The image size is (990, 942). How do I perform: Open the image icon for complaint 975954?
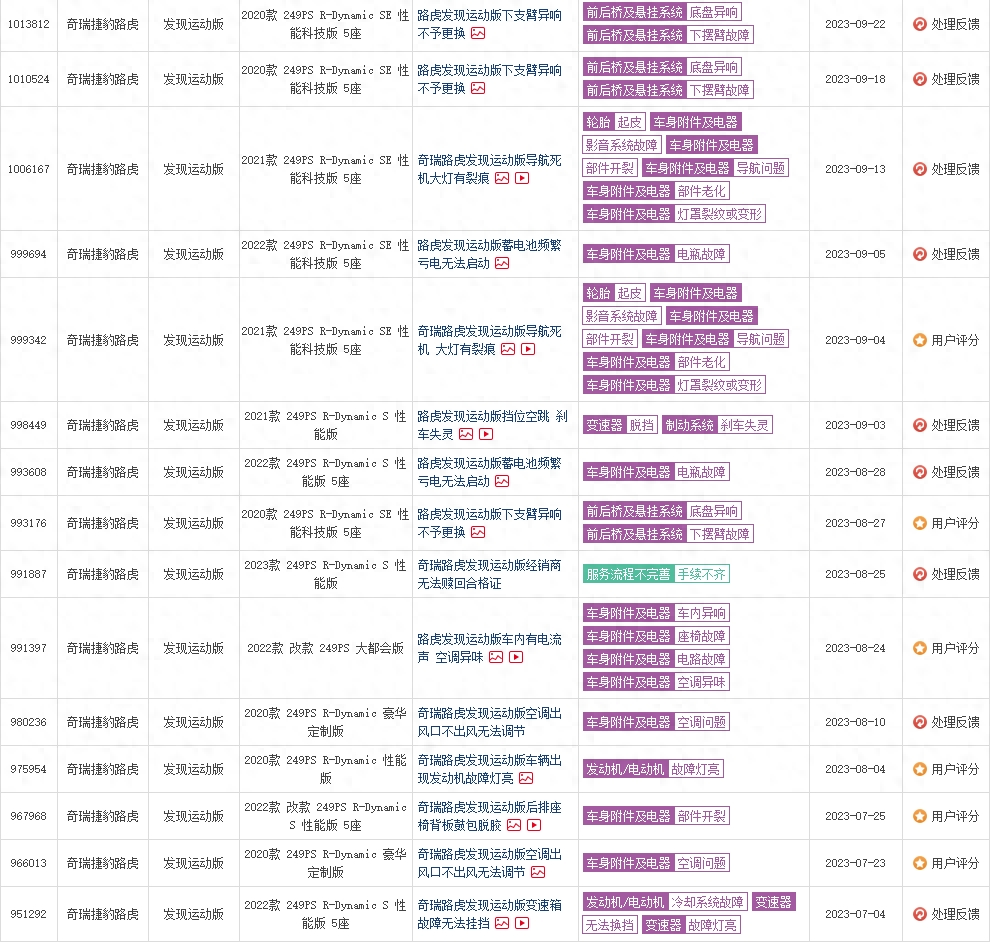pos(526,778)
